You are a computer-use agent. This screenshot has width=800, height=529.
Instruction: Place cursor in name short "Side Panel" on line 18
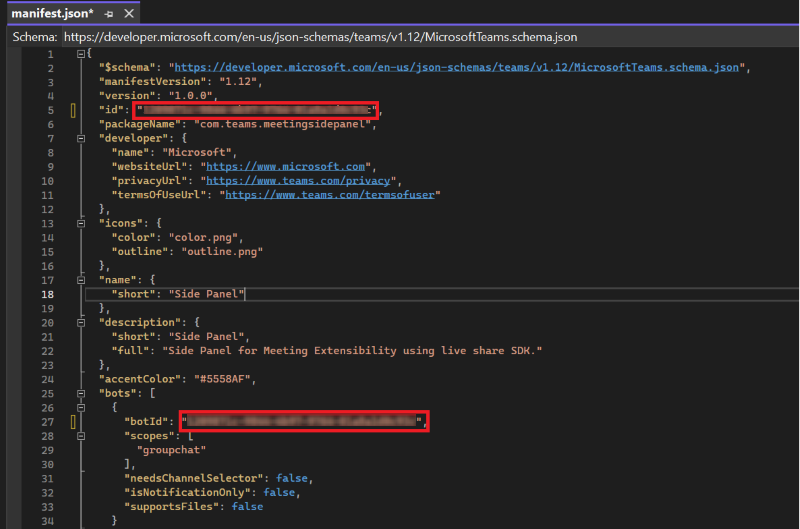pos(206,294)
